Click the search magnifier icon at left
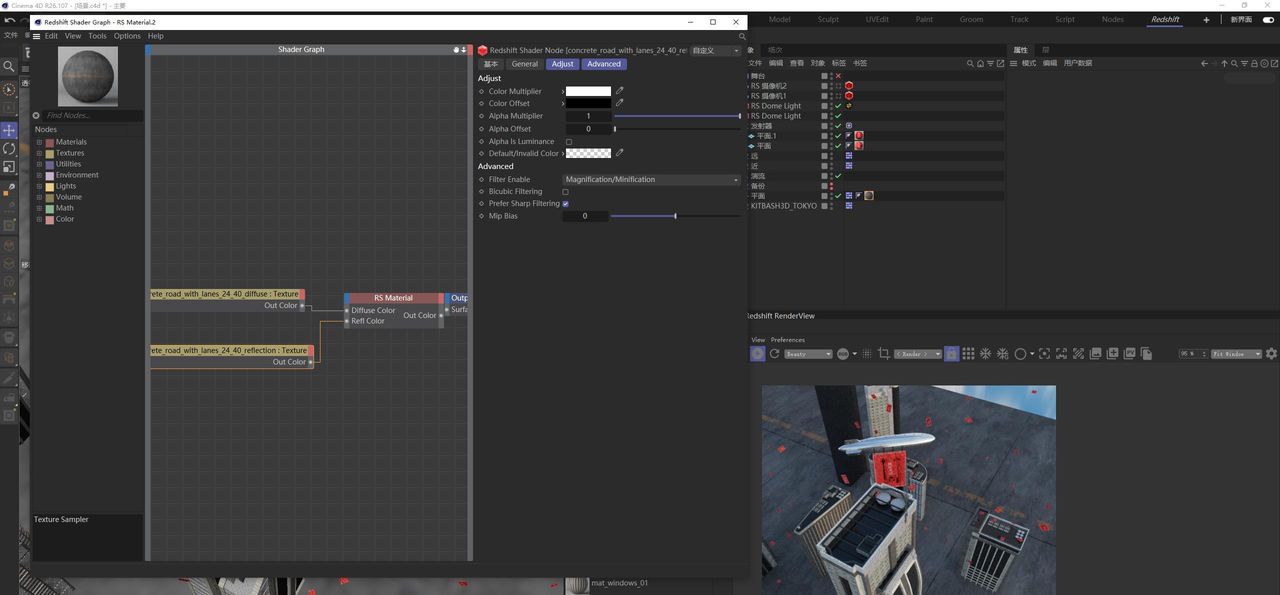 pyautogui.click(x=9, y=66)
